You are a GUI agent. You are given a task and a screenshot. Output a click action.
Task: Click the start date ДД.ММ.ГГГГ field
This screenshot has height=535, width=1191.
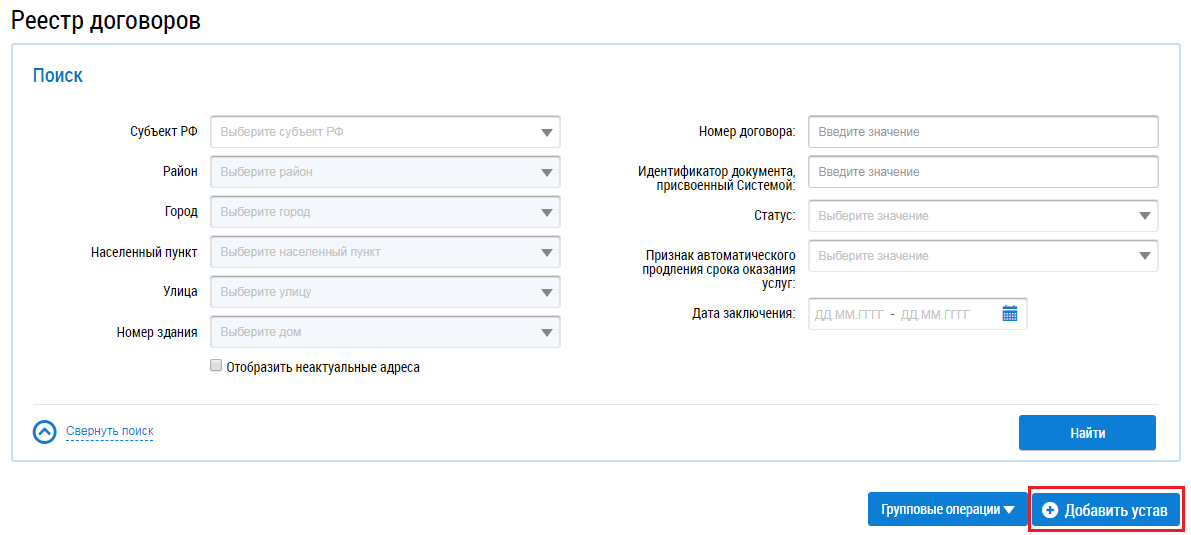click(849, 314)
